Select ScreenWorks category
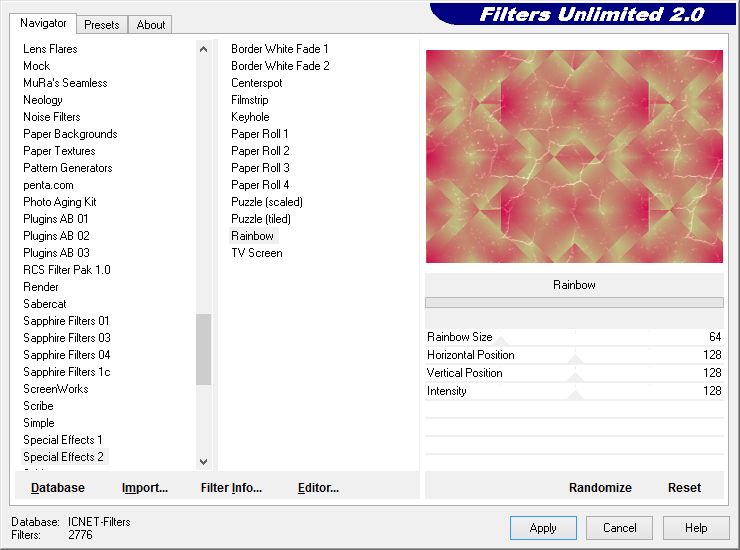The width and height of the screenshot is (740, 550). click(56, 389)
